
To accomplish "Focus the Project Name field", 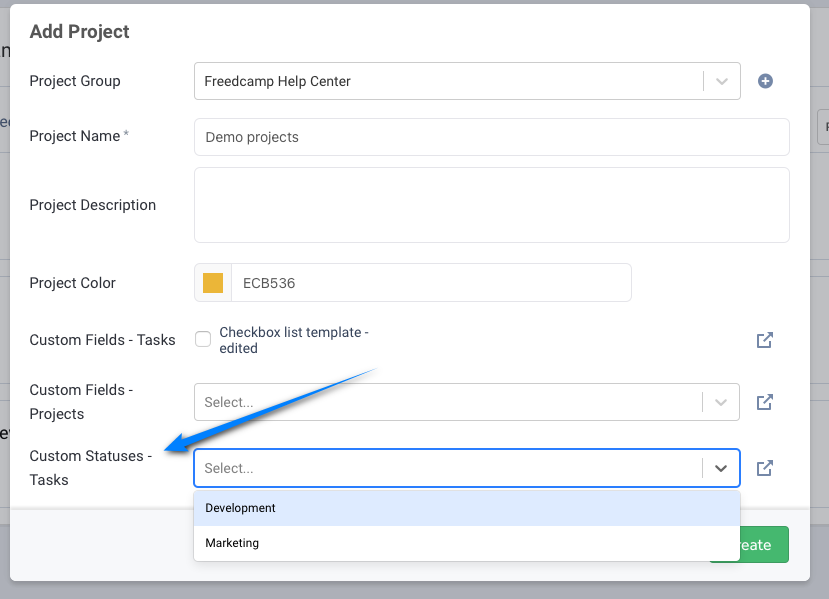I will (491, 137).
